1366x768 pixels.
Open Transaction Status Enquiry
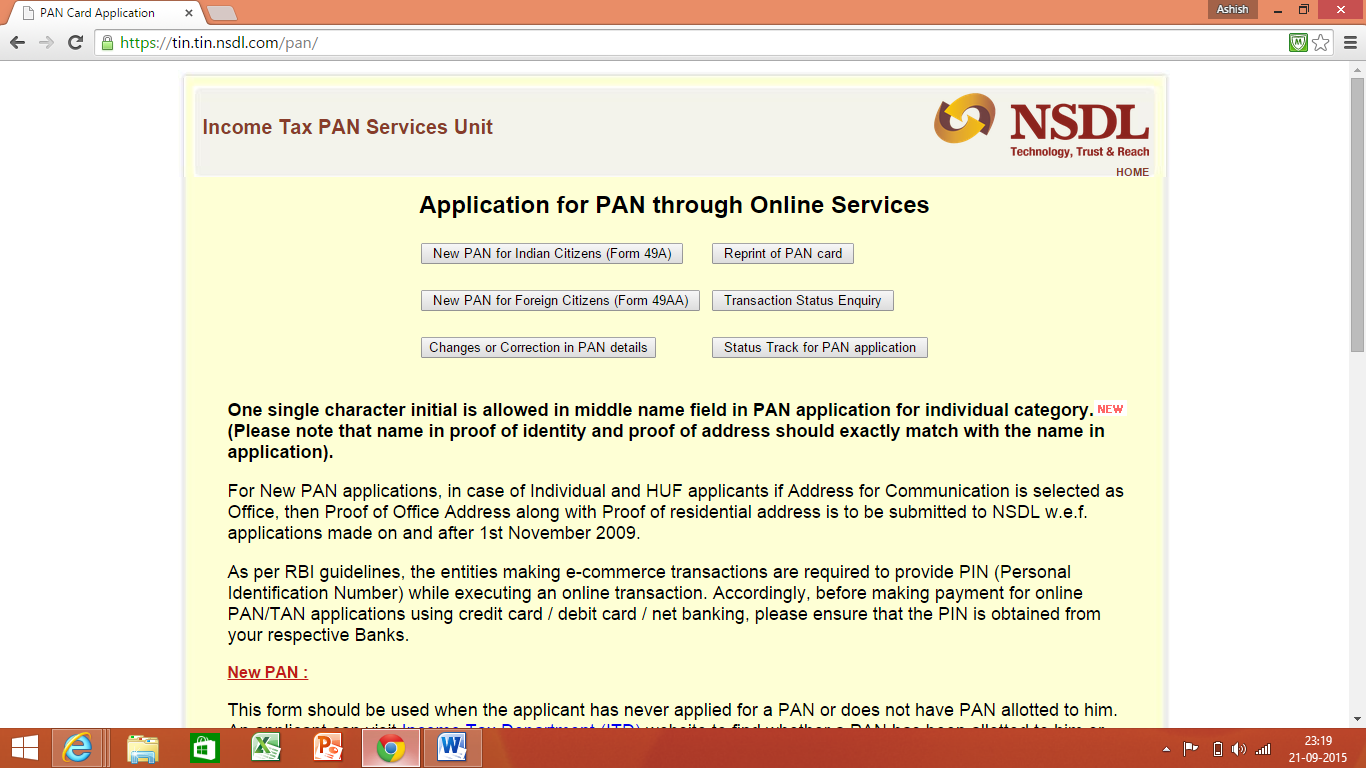pos(803,301)
